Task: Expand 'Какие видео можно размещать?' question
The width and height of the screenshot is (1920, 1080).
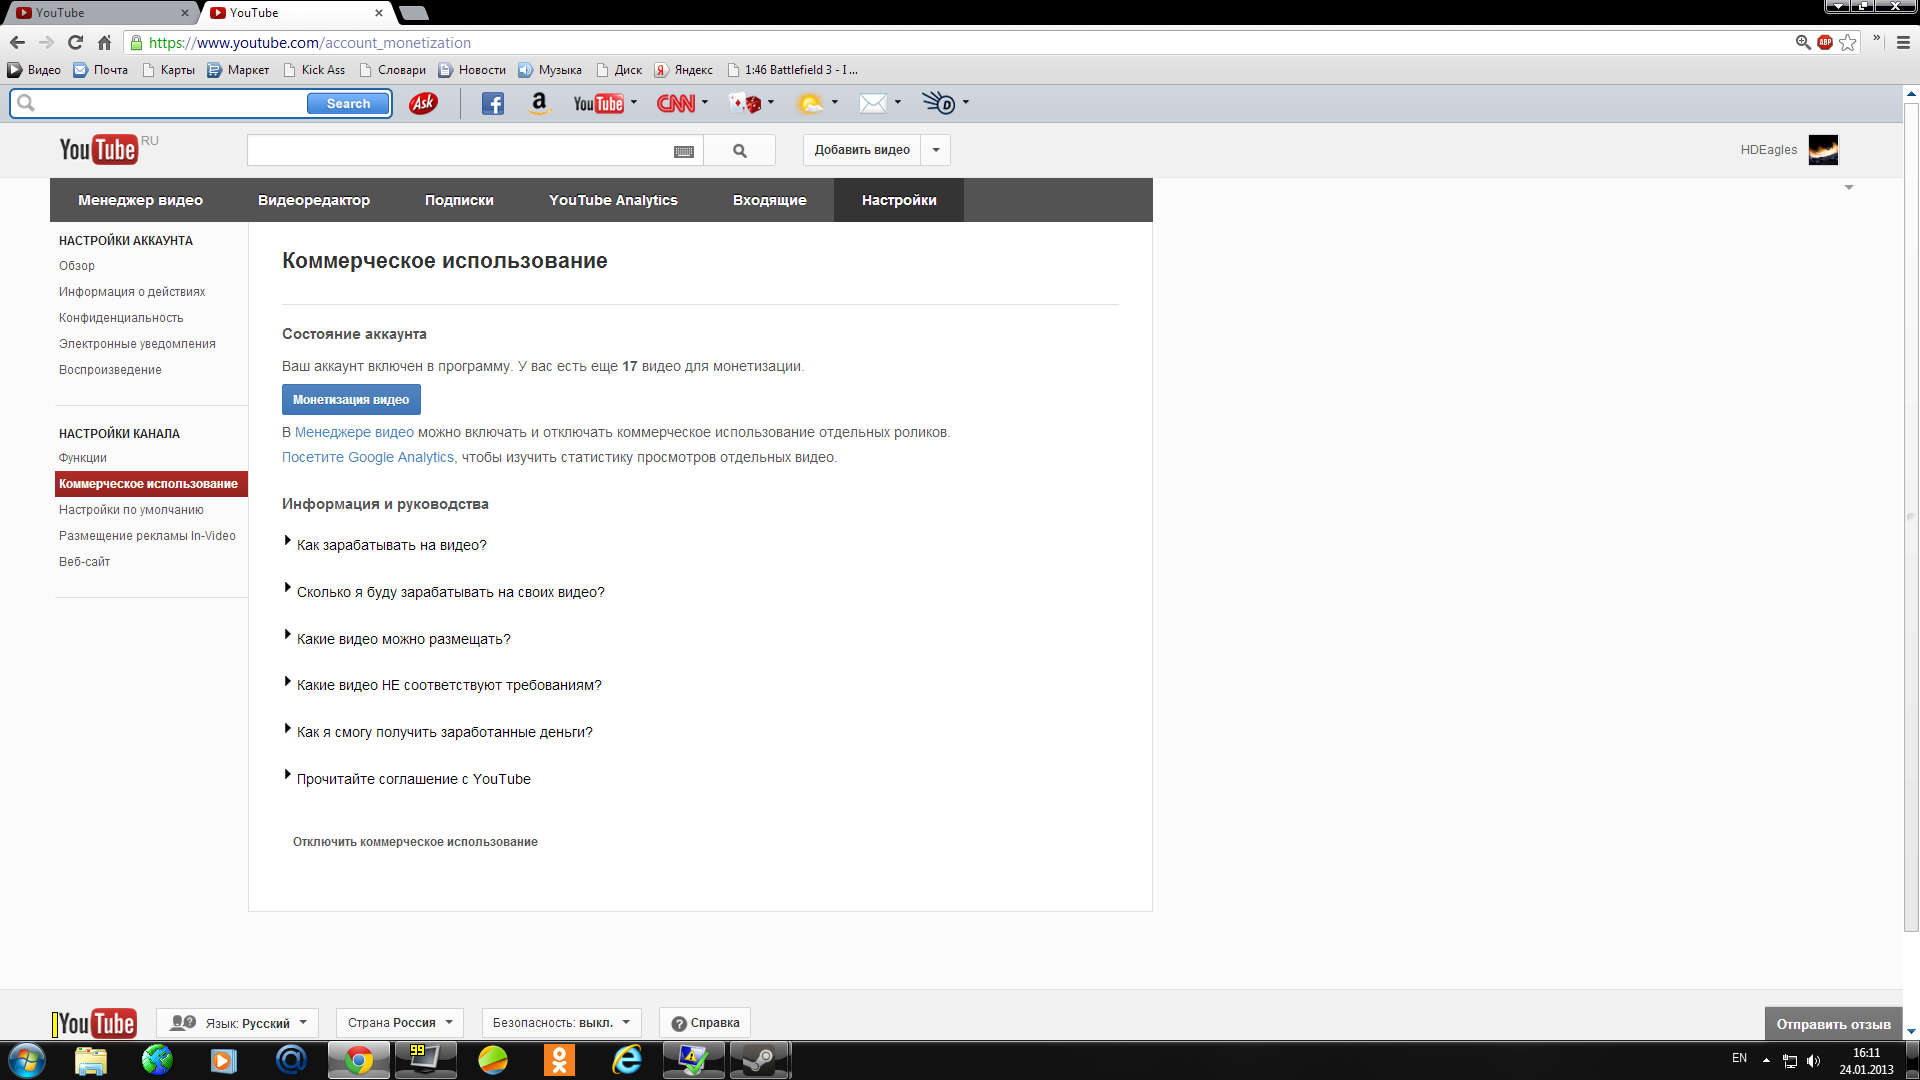Action: click(403, 640)
